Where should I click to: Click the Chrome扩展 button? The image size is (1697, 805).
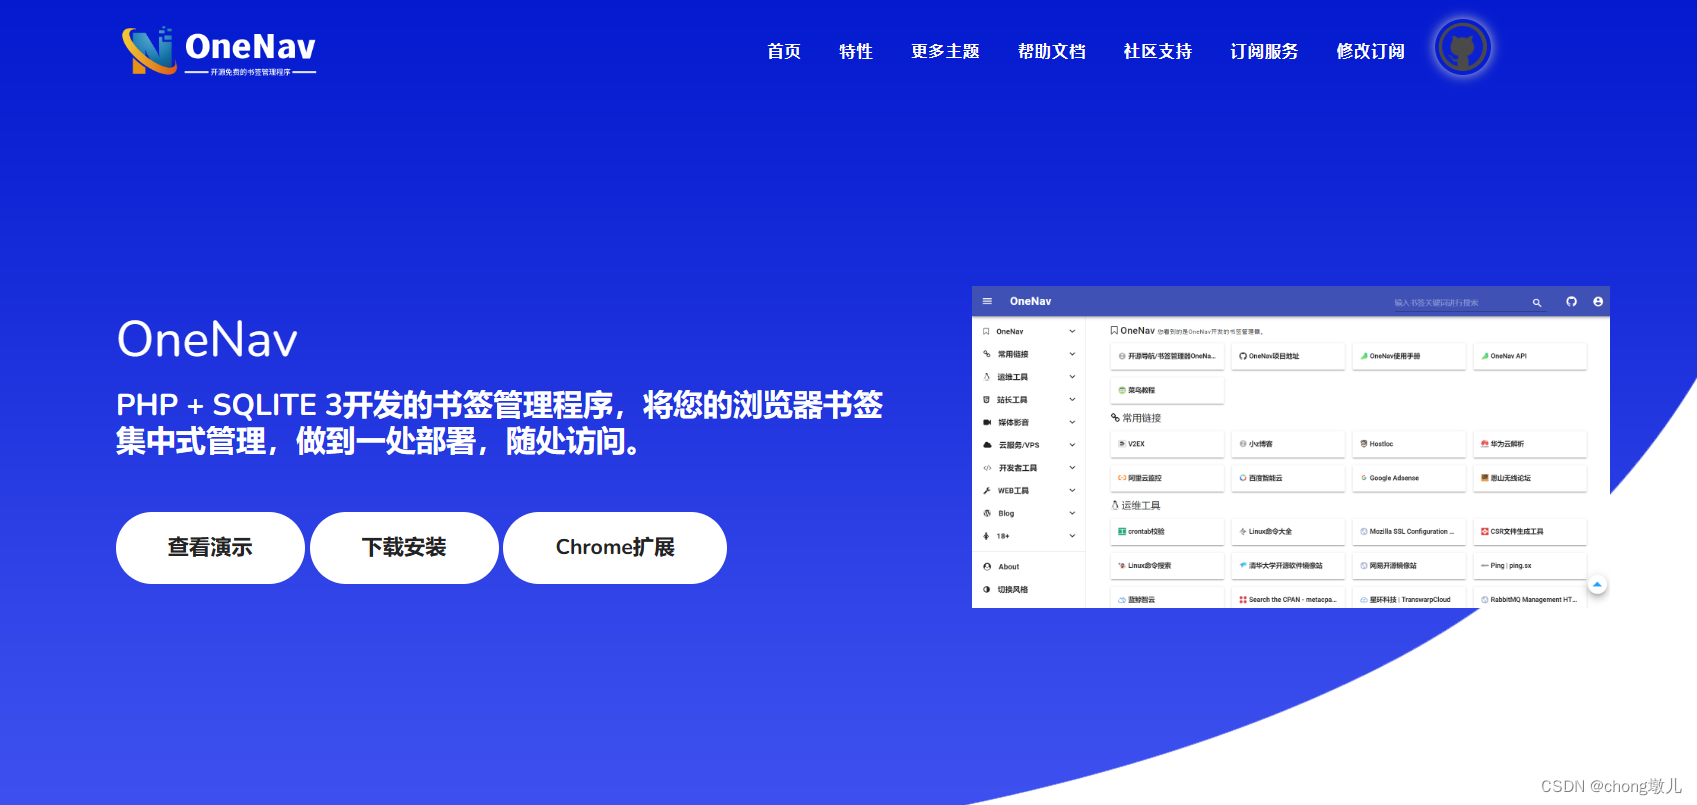point(615,548)
